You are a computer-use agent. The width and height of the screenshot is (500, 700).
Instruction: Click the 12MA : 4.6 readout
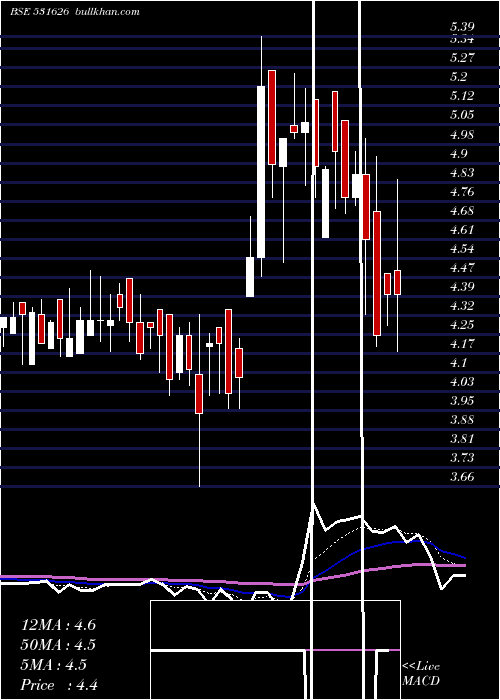click(58, 625)
